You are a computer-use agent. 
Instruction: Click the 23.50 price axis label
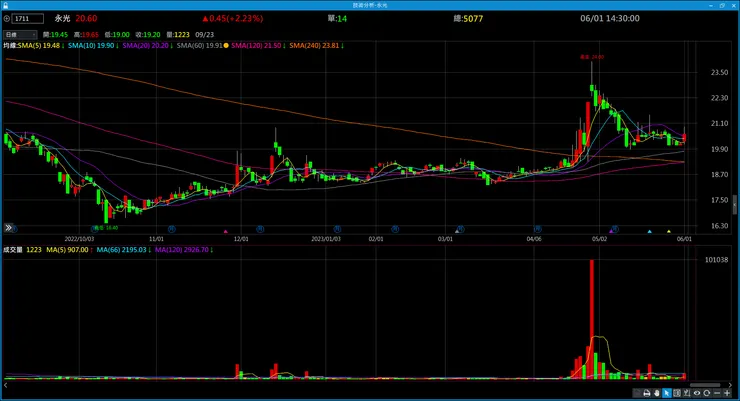pyautogui.click(x=719, y=72)
